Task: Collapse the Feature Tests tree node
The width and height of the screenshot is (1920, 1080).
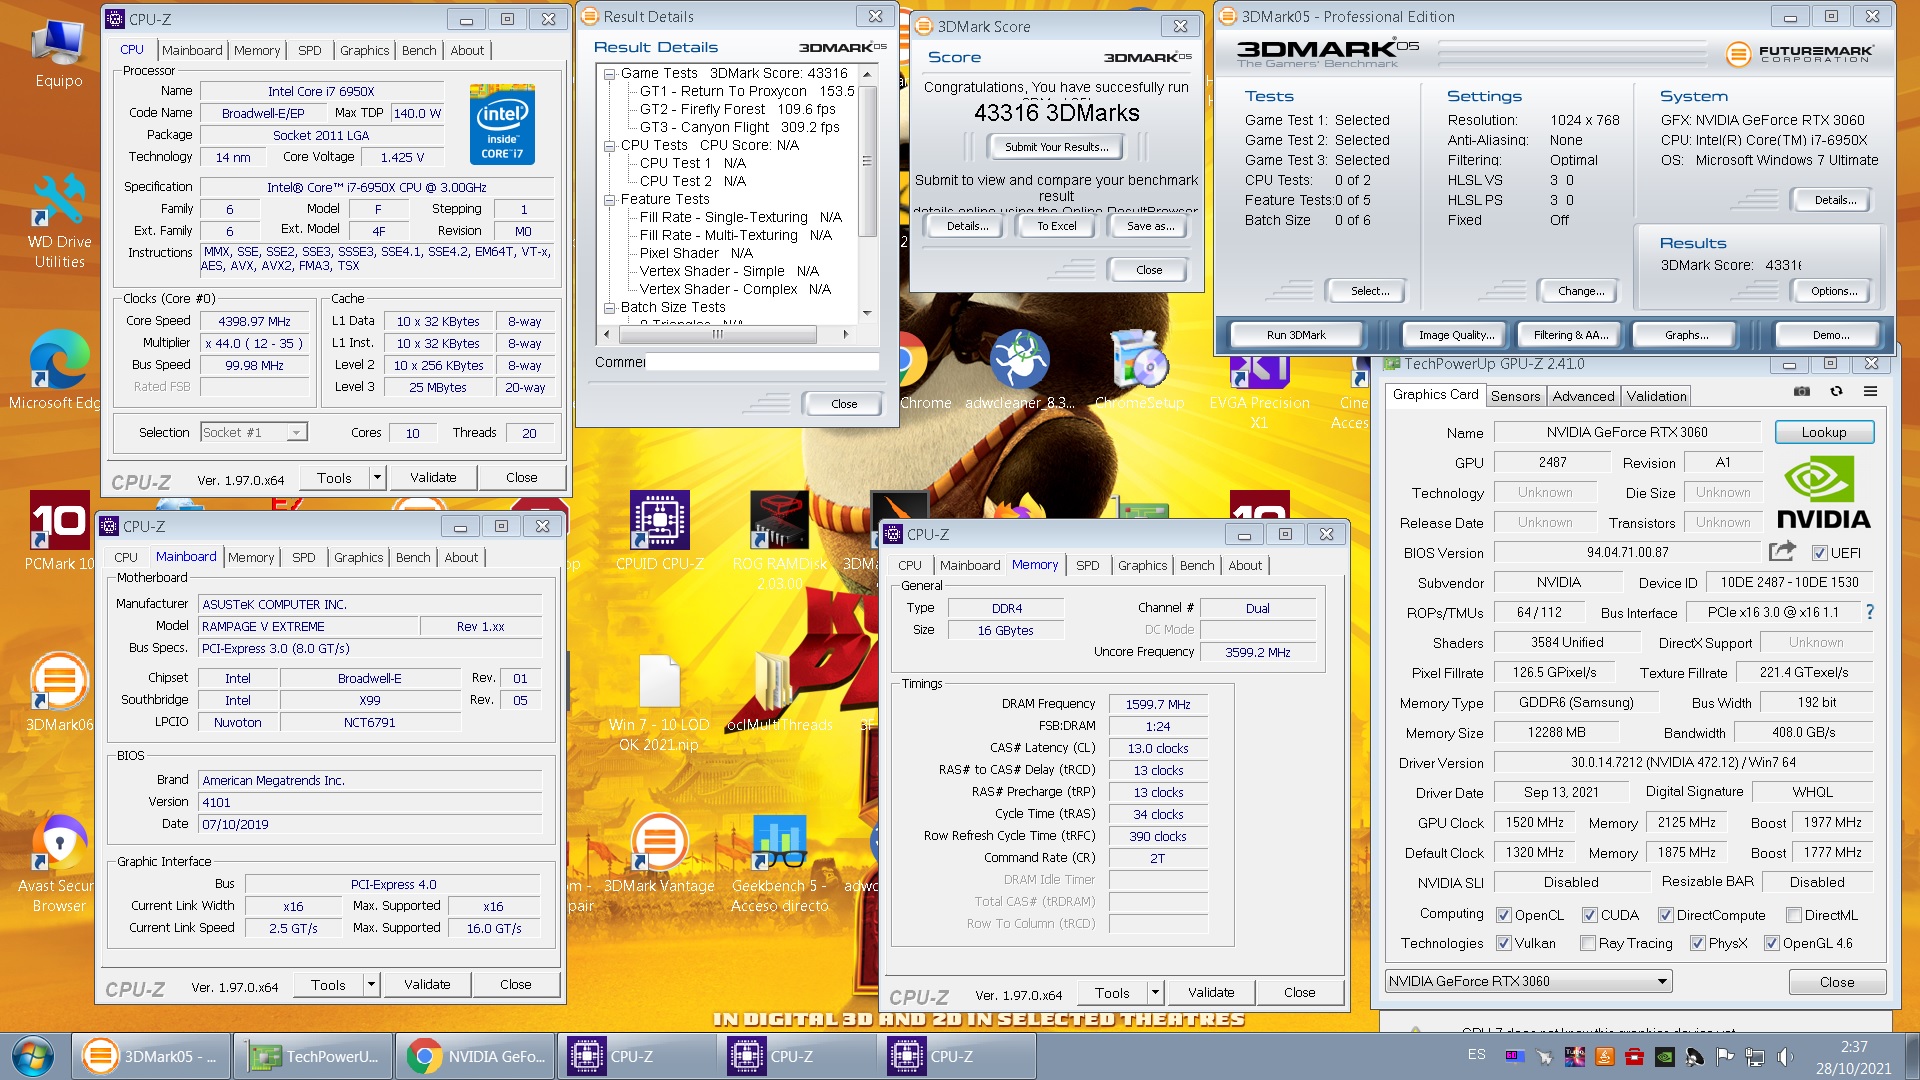Action: click(609, 199)
